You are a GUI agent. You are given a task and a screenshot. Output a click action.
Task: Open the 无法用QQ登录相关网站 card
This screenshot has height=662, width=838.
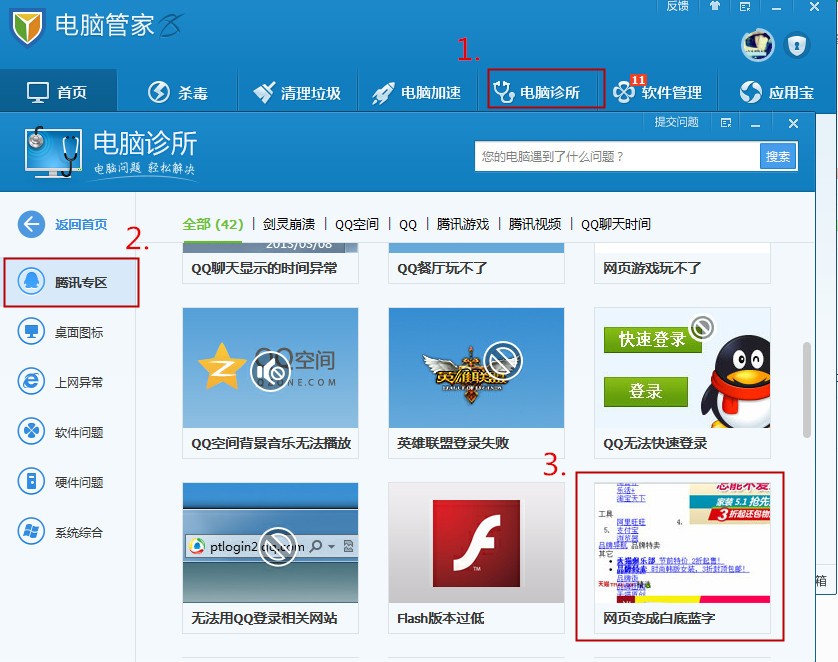point(270,558)
